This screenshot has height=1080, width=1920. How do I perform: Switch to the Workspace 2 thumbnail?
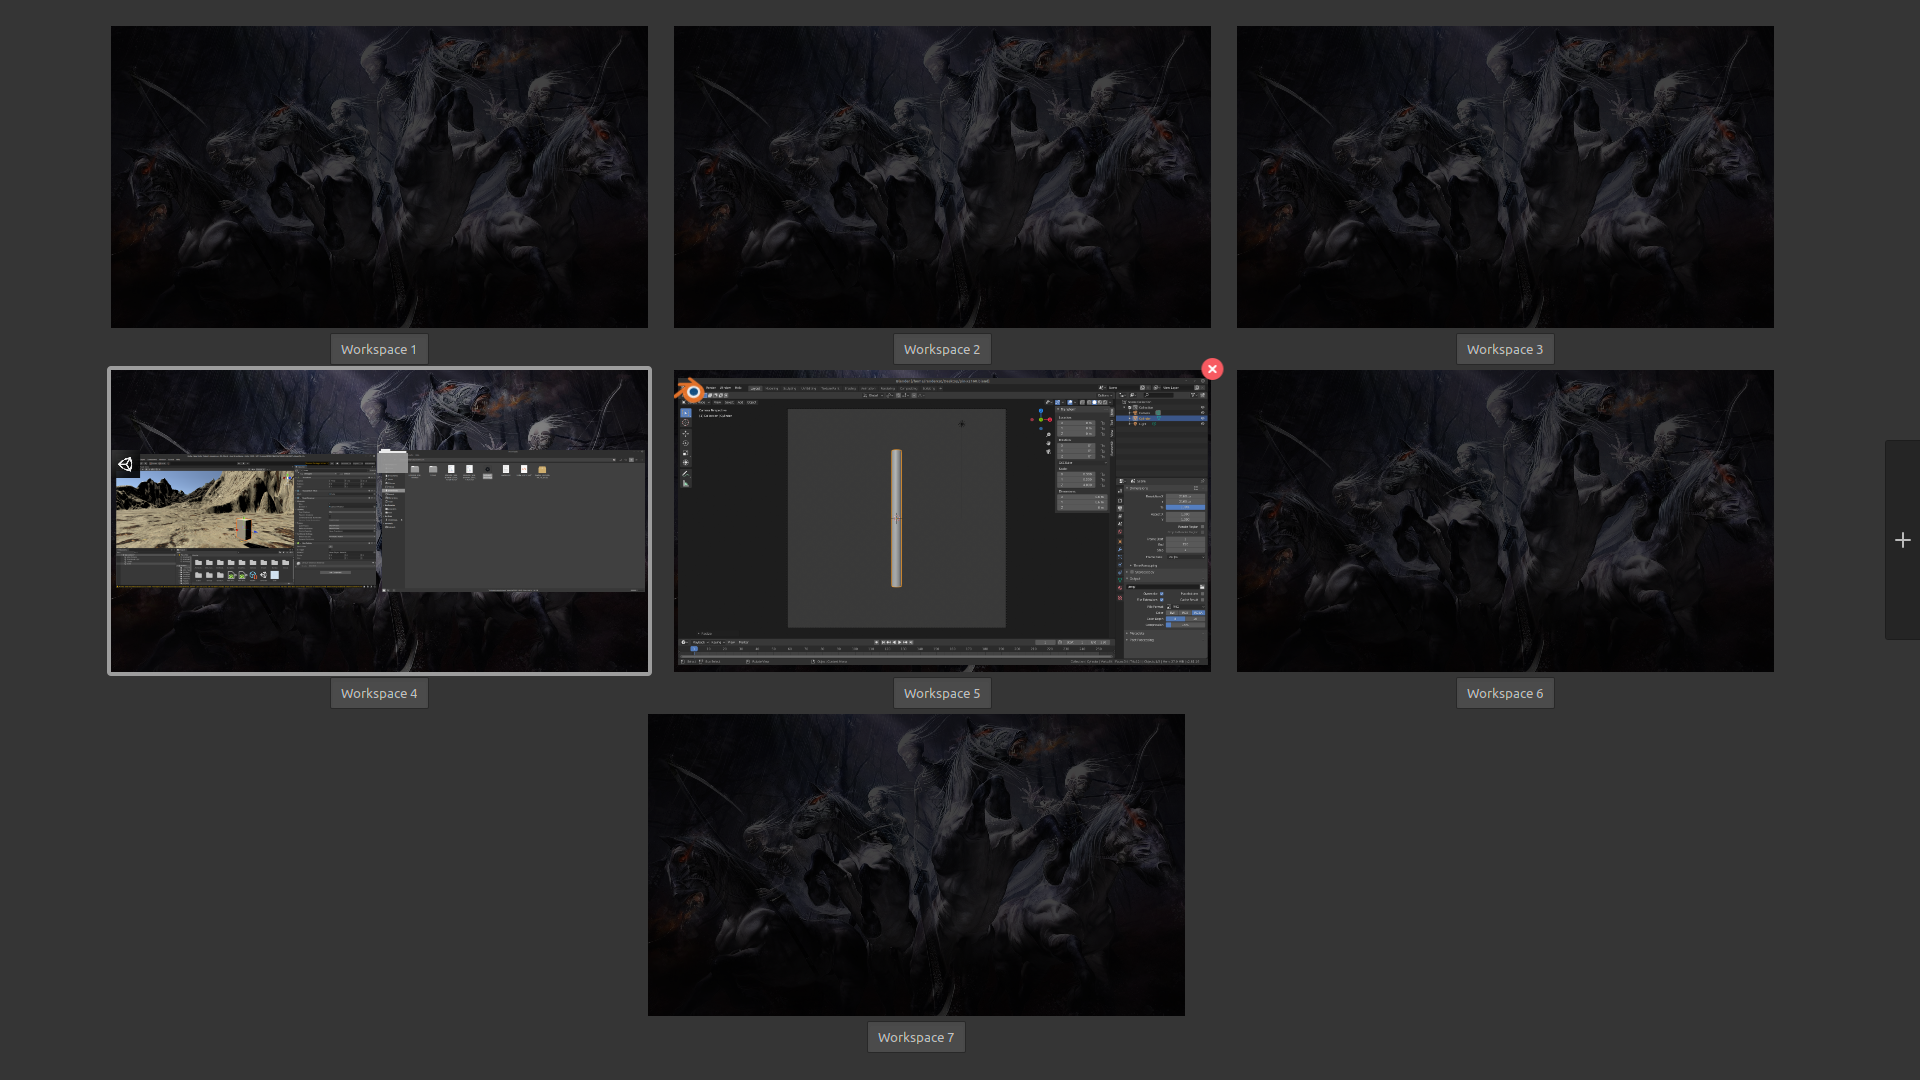point(942,177)
